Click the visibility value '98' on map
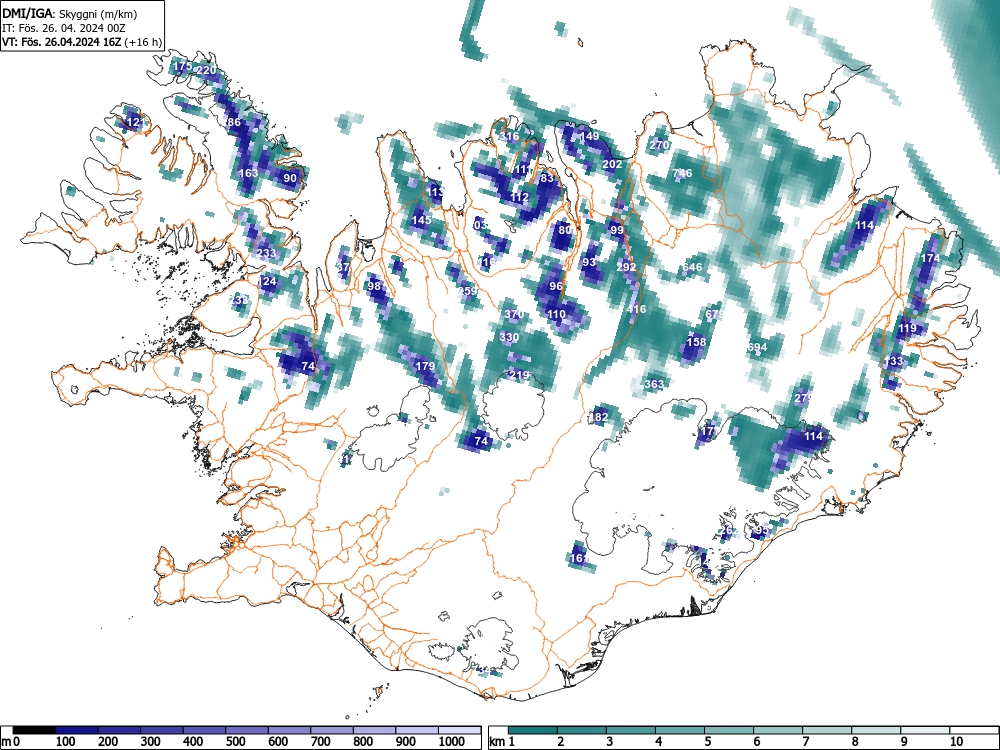 click(x=374, y=286)
